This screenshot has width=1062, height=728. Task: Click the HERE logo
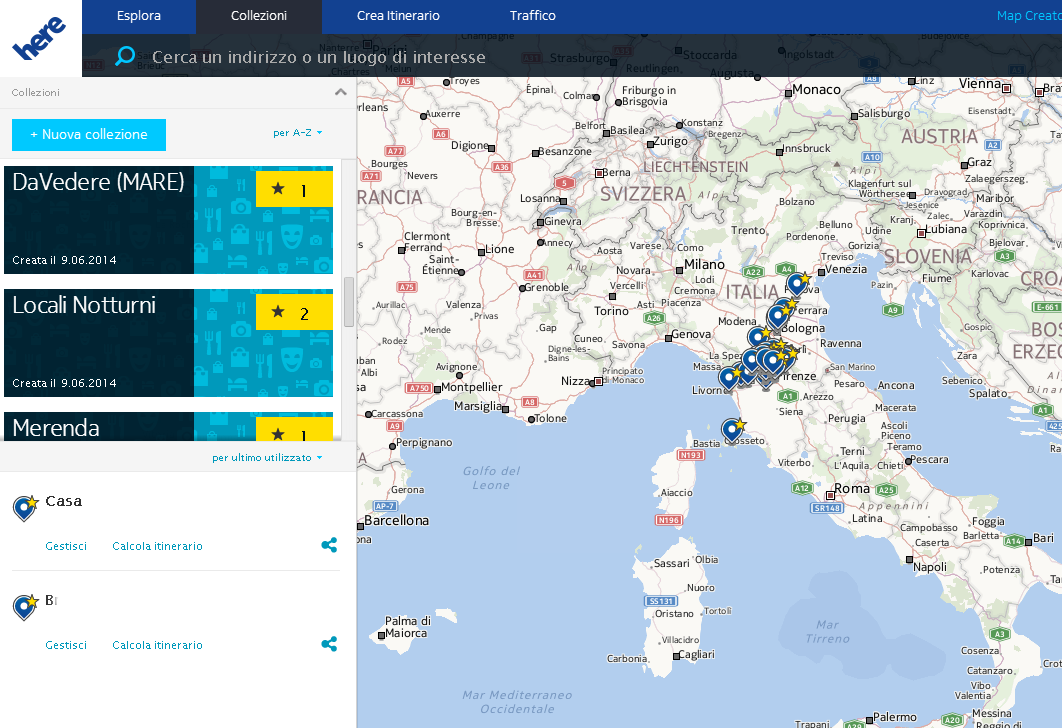[x=39, y=38]
